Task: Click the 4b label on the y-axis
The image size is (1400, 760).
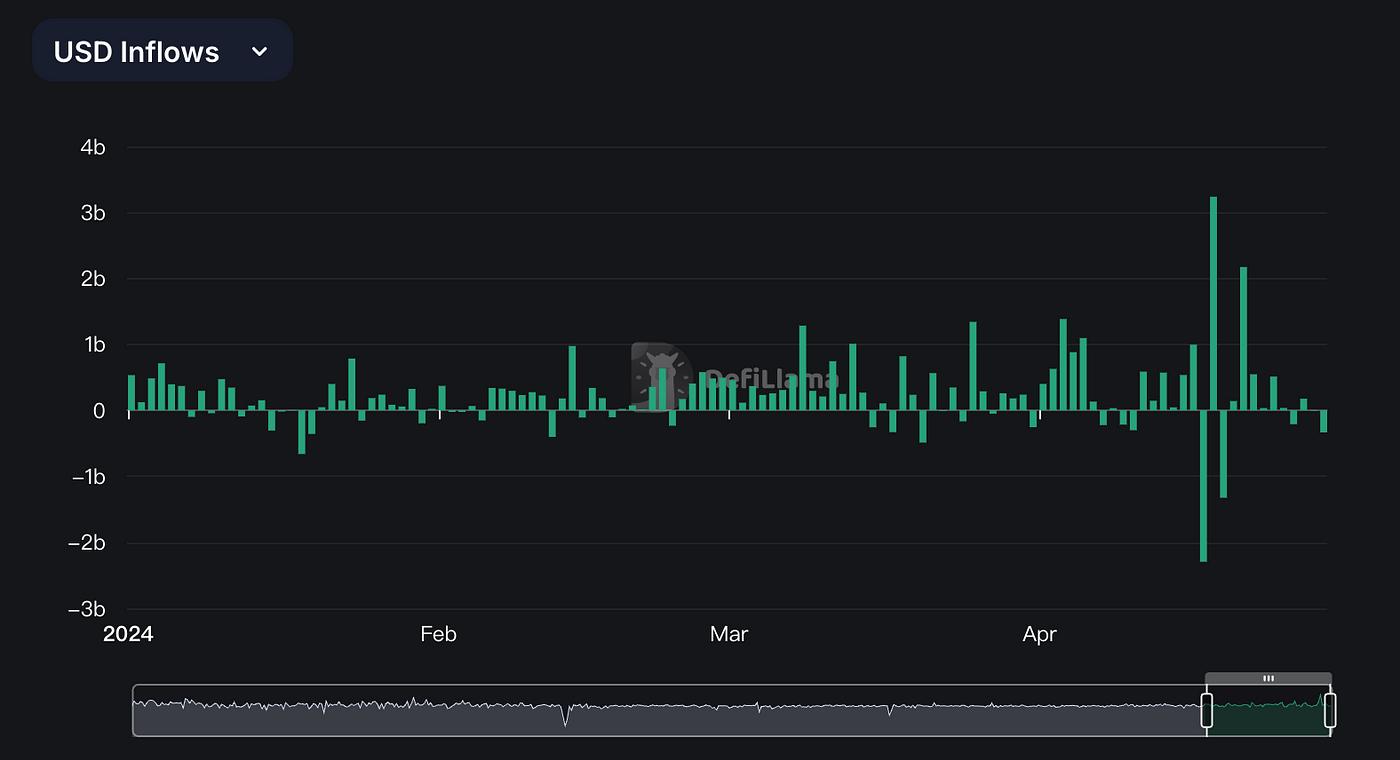Action: coord(92,148)
